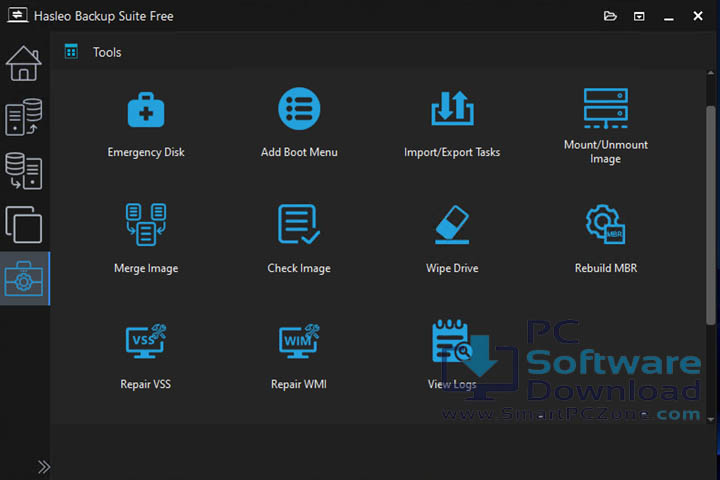Click the Add Boot Menu label
The image size is (720, 480).
tap(299, 152)
